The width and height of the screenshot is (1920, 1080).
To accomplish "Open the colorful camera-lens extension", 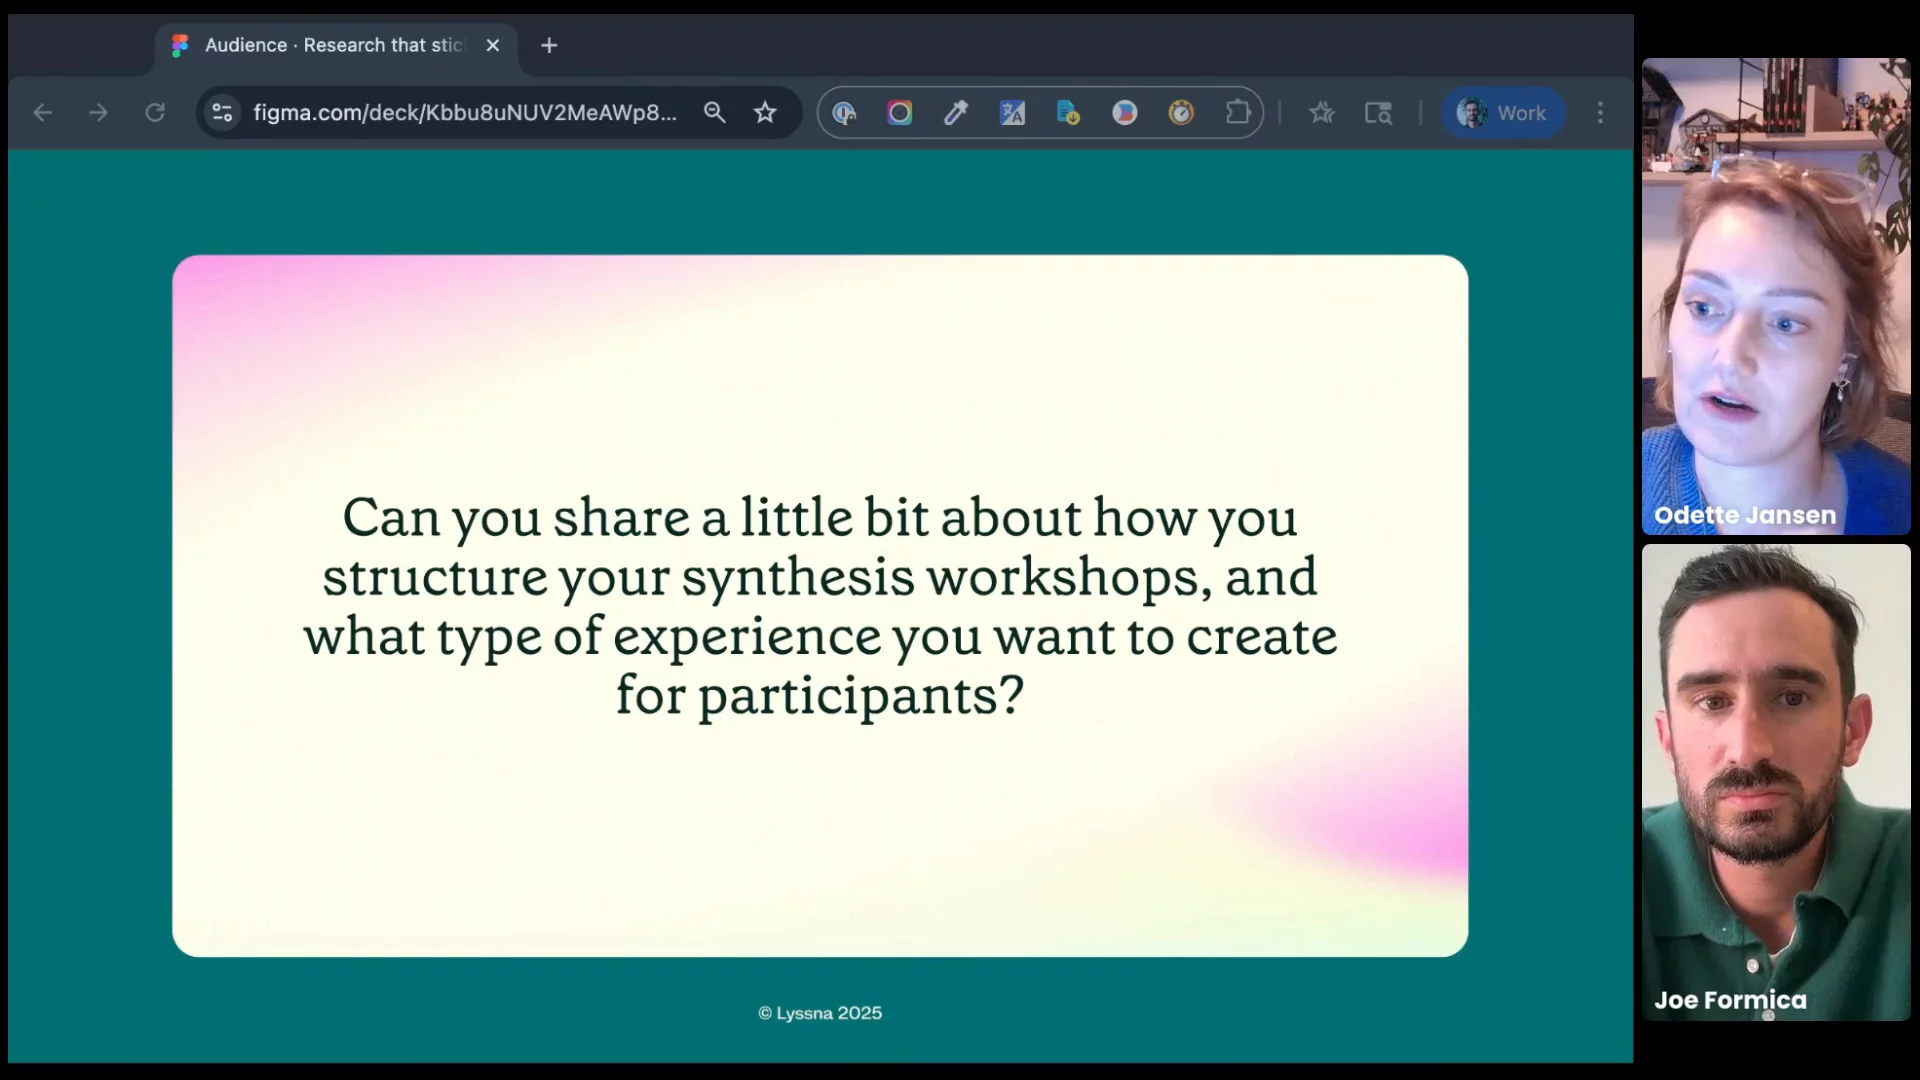I will click(x=900, y=113).
